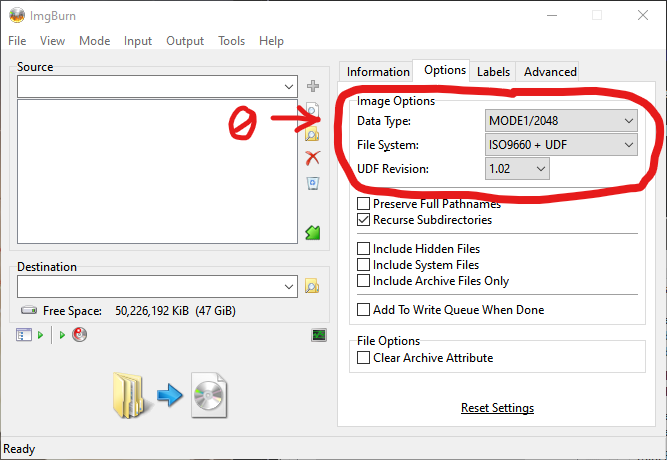Click the Ready status bar text
Viewport: 667px width, 460px height.
pos(19,449)
